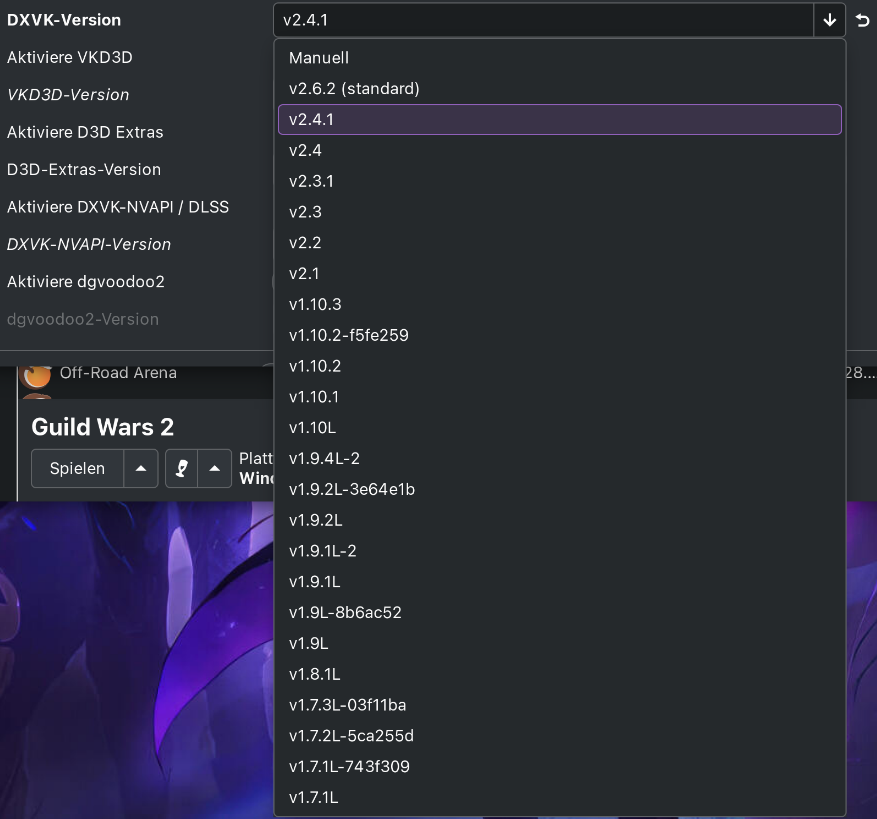Select v1.10L version entry

pyautogui.click(x=559, y=427)
